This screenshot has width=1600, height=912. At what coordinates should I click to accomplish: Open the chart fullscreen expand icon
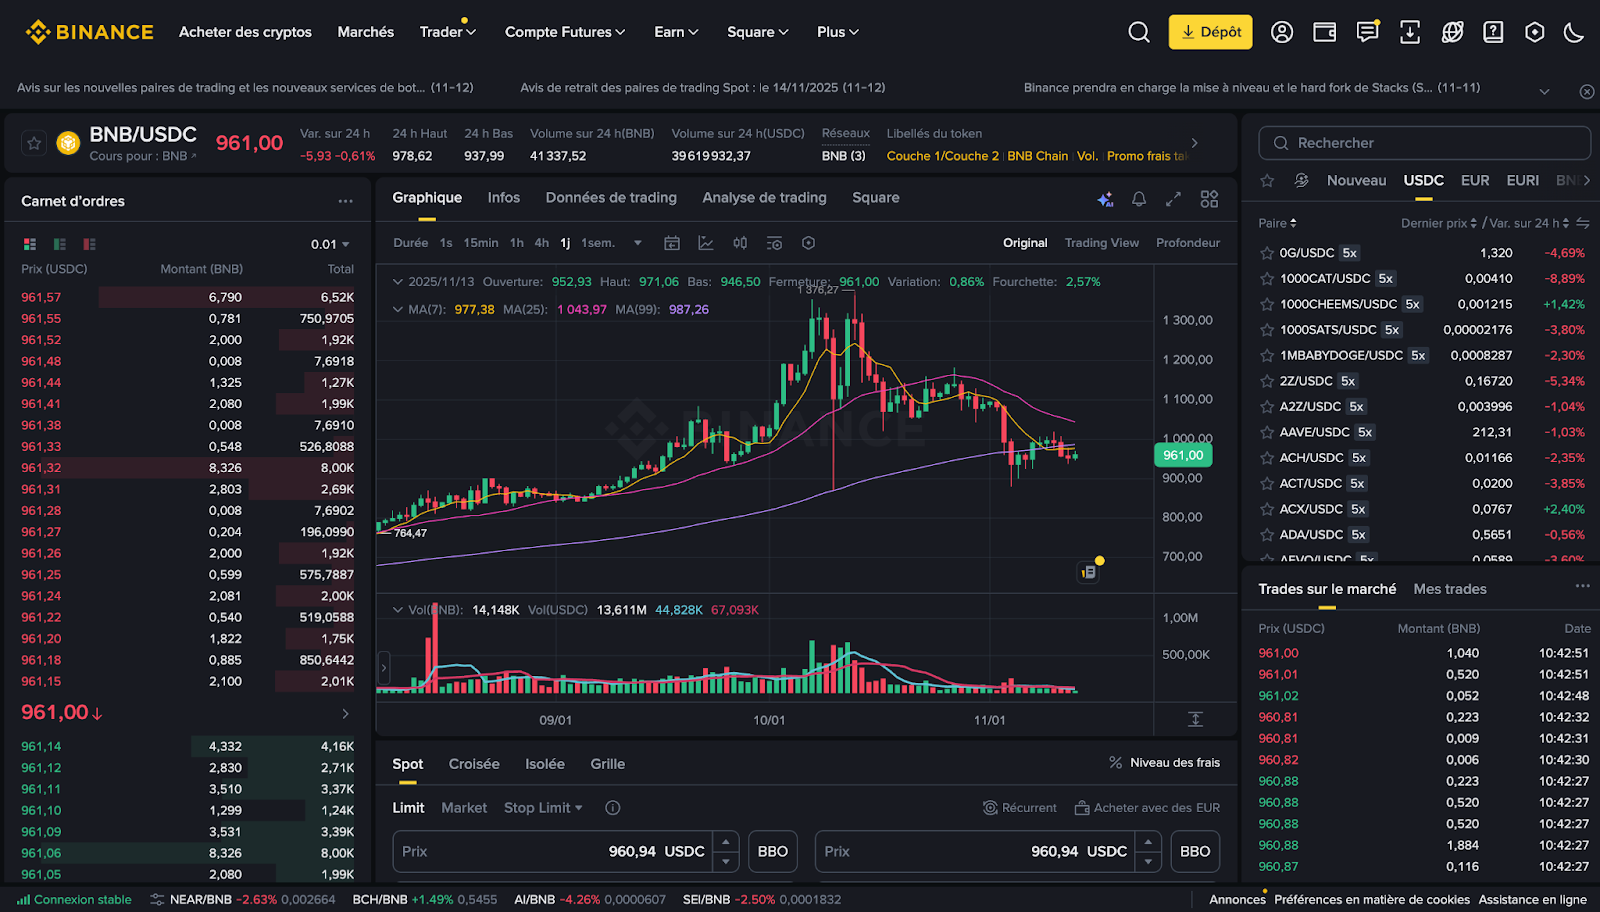point(1173,199)
